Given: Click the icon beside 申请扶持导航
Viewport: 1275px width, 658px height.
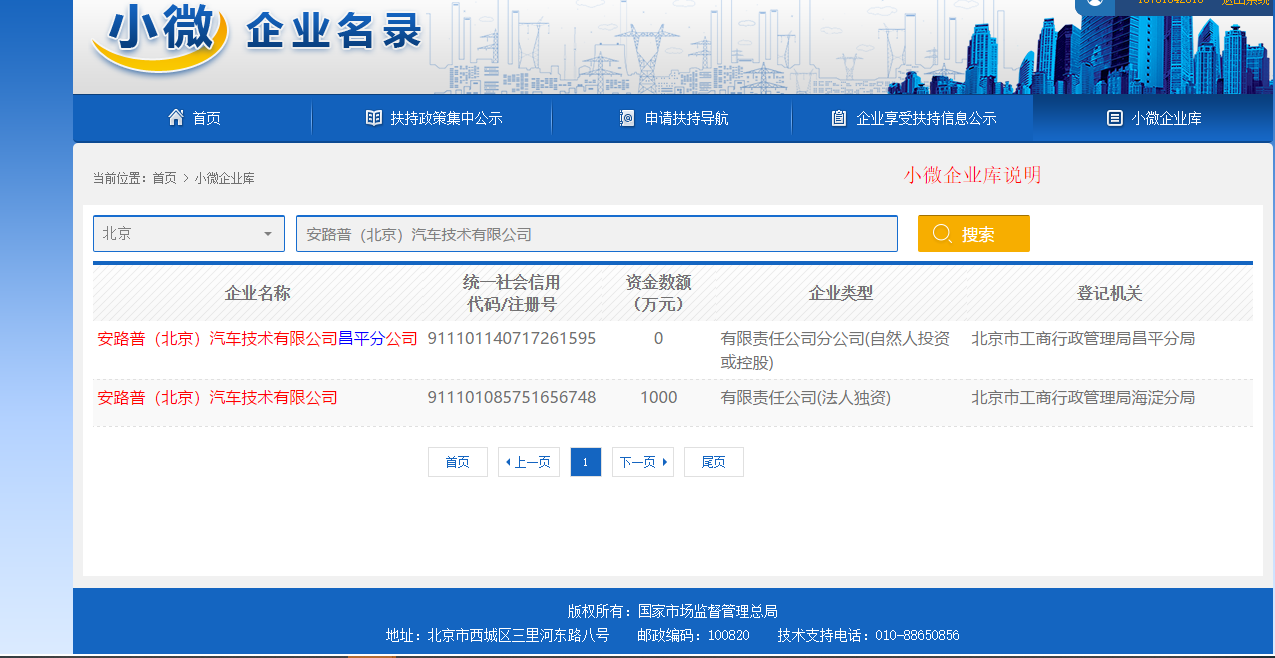Looking at the screenshot, I should click(x=627, y=118).
